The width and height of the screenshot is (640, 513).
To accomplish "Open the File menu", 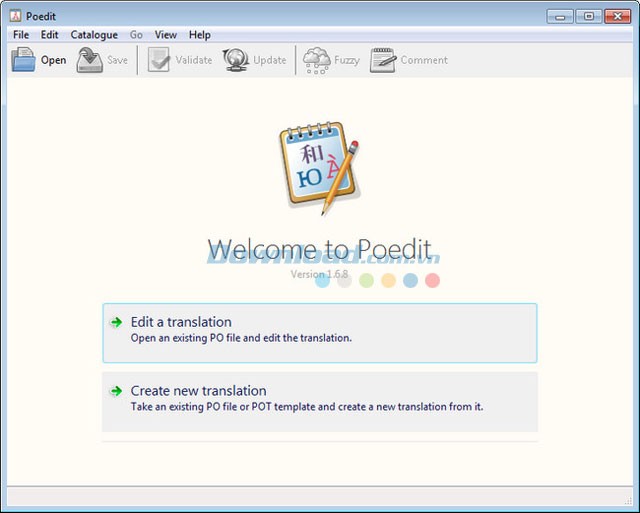I will [21, 35].
